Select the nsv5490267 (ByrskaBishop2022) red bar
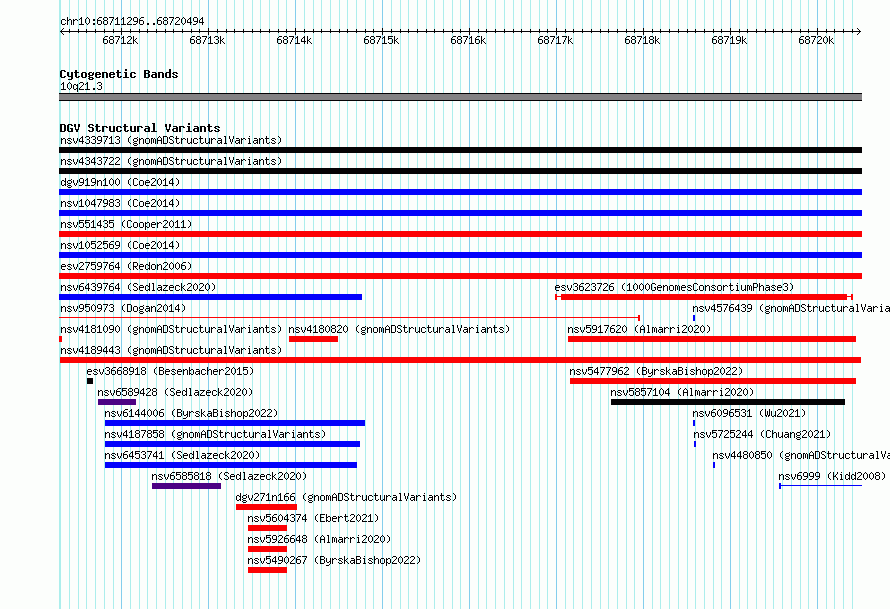Viewport: 890px width, 609px height. click(x=267, y=570)
